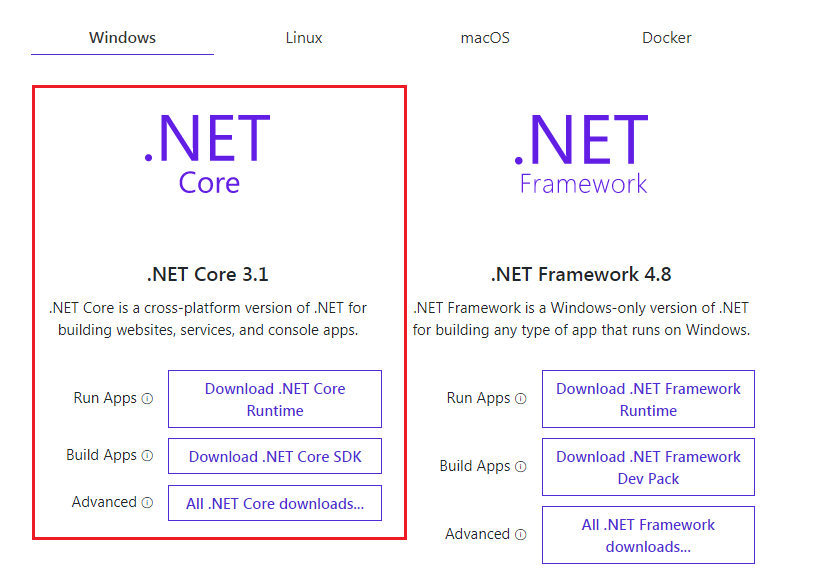
Task: Open All .NET Core downloads
Action: click(x=274, y=502)
